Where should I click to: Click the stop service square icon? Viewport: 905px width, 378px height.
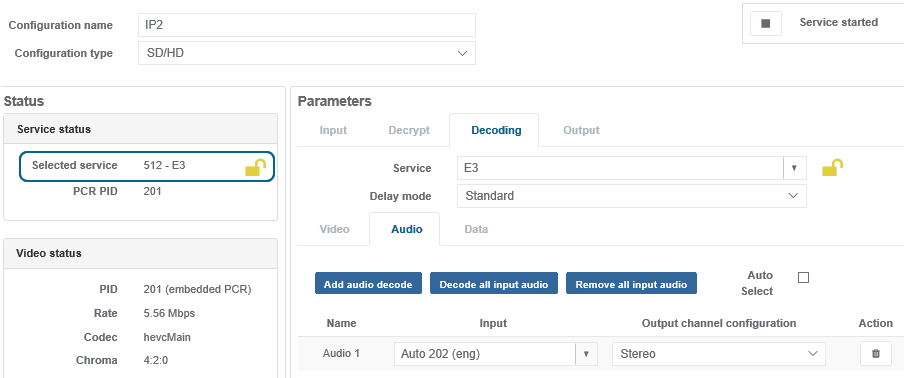766,24
